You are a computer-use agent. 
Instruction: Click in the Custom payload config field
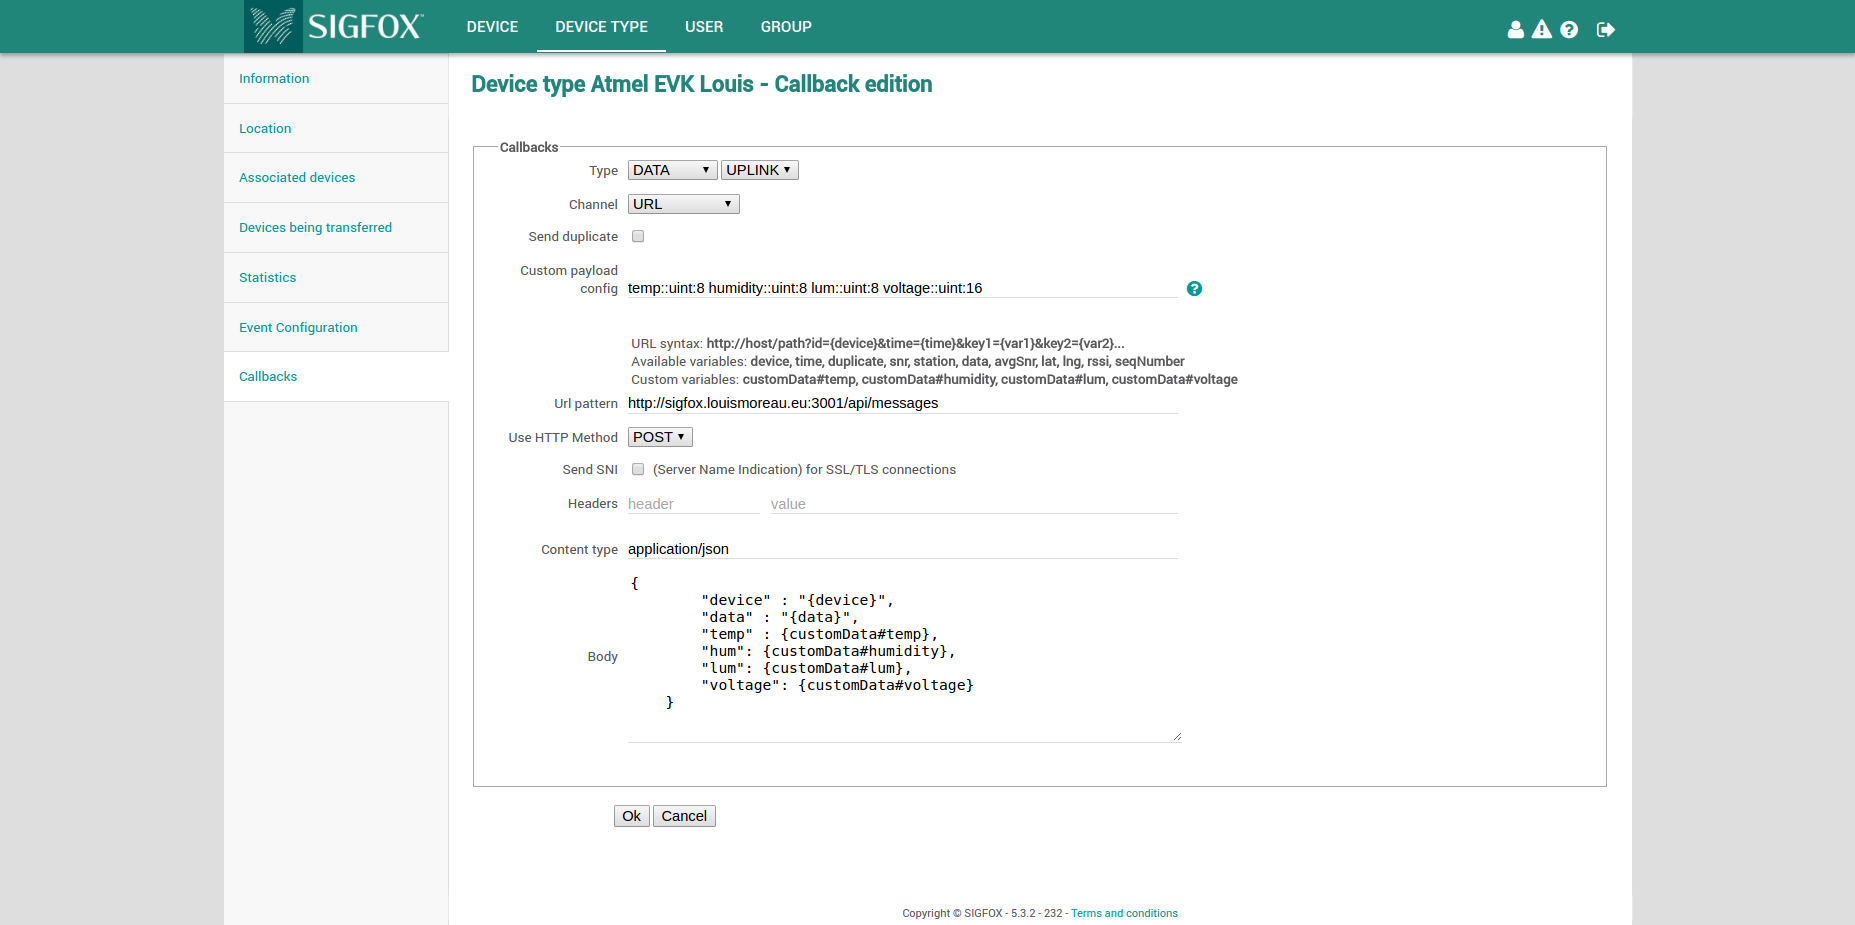pos(902,288)
